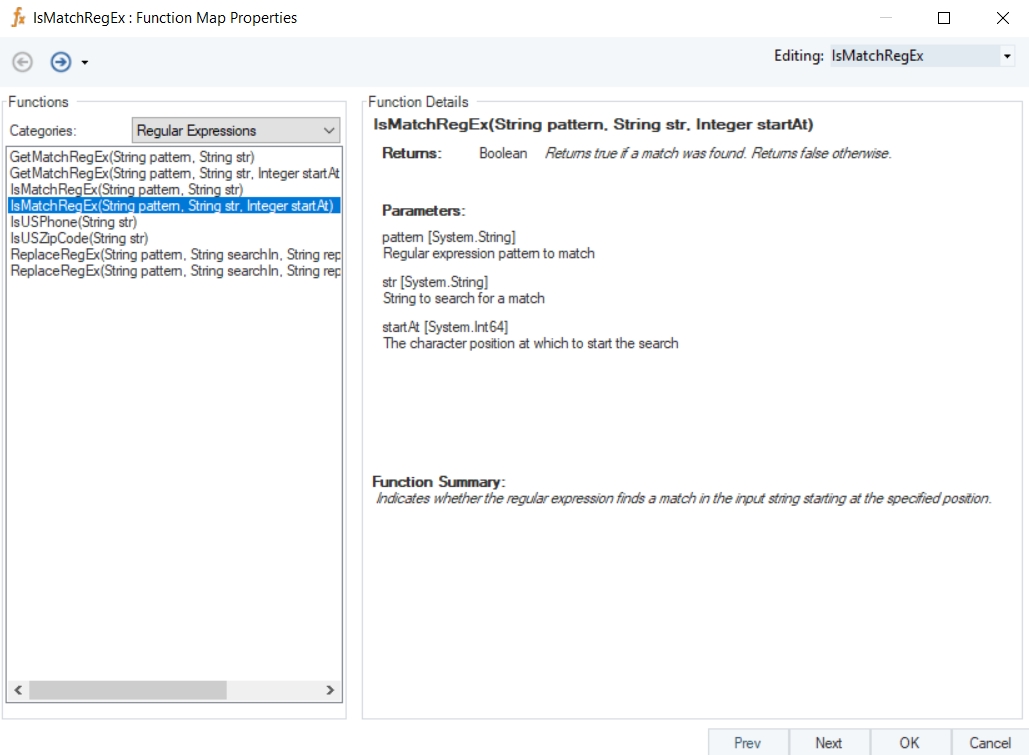Select IsUSPhone(String str) function
The image size is (1029, 755).
tap(73, 222)
